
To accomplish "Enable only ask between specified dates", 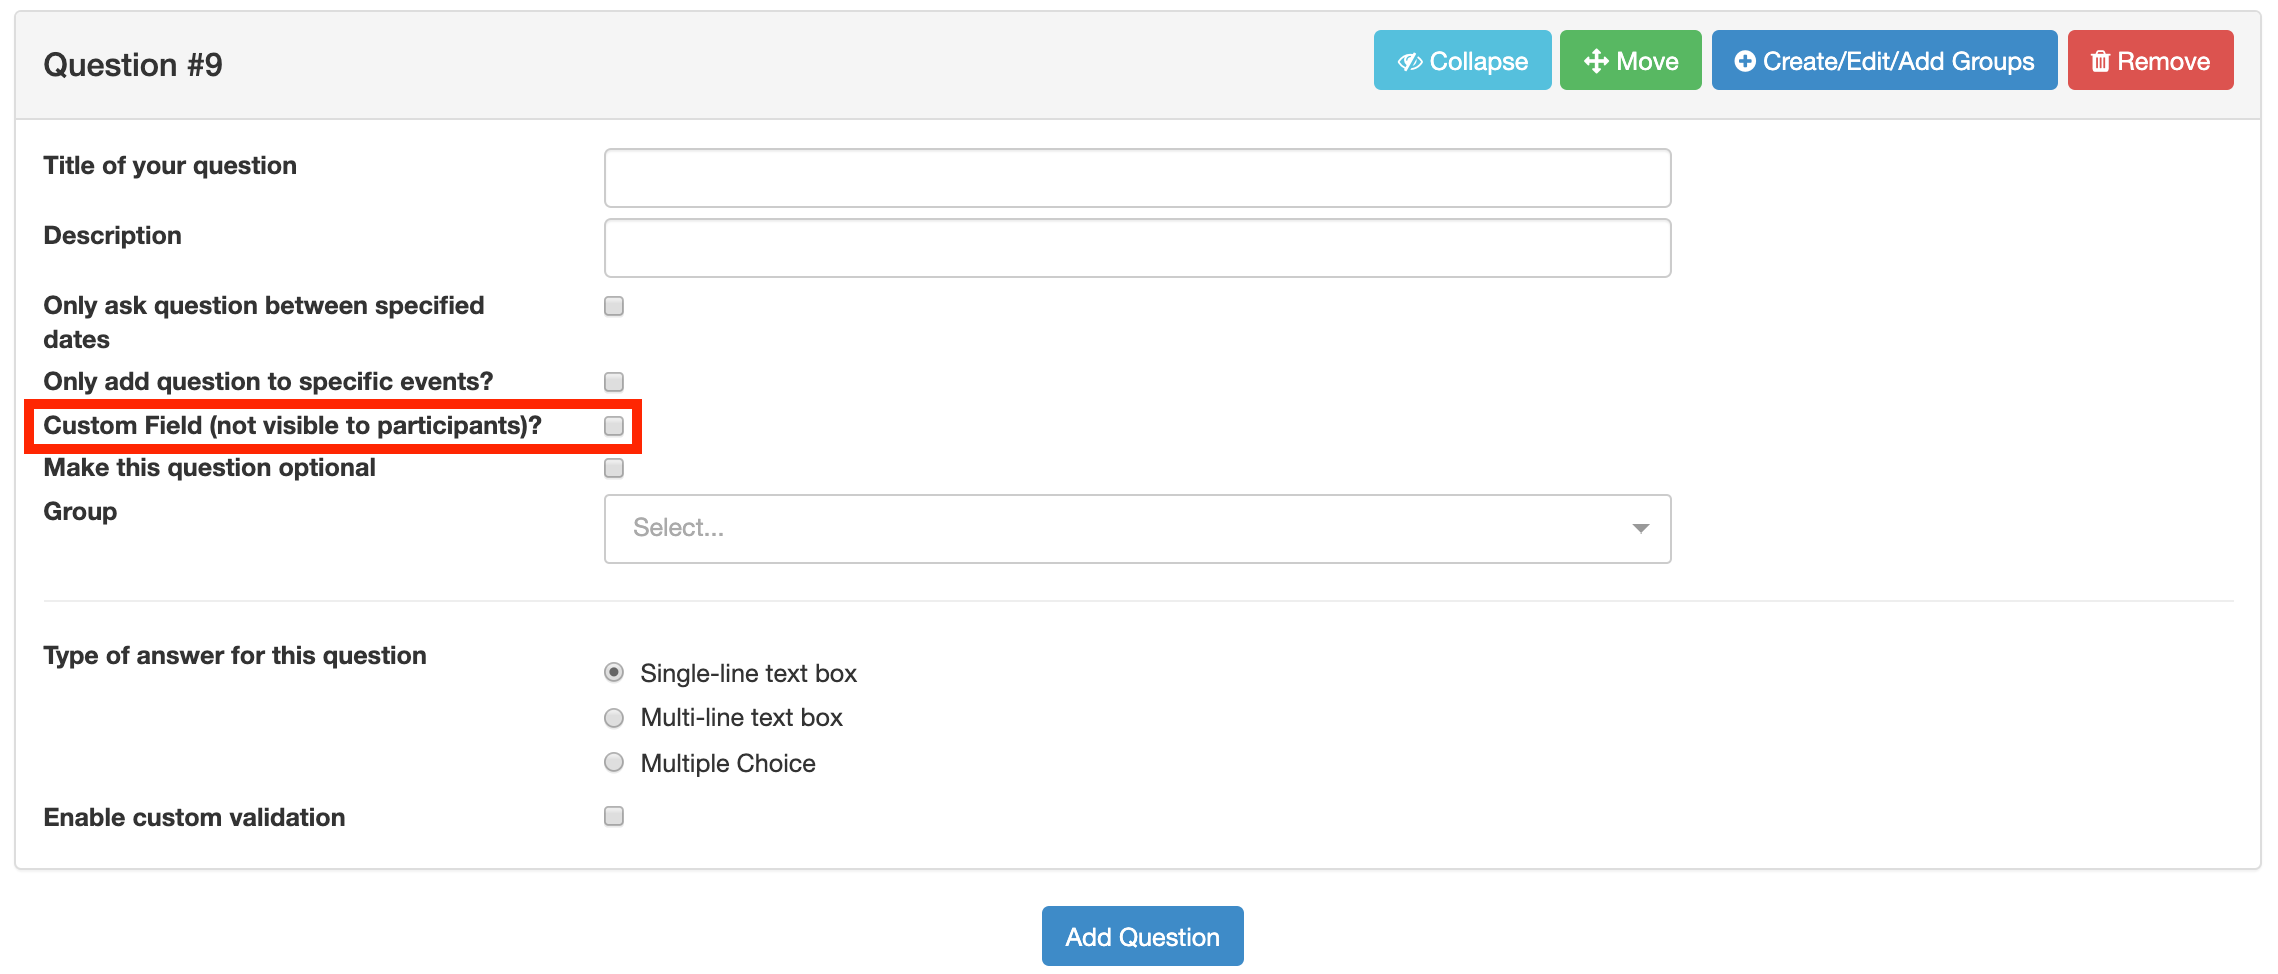I will (614, 306).
